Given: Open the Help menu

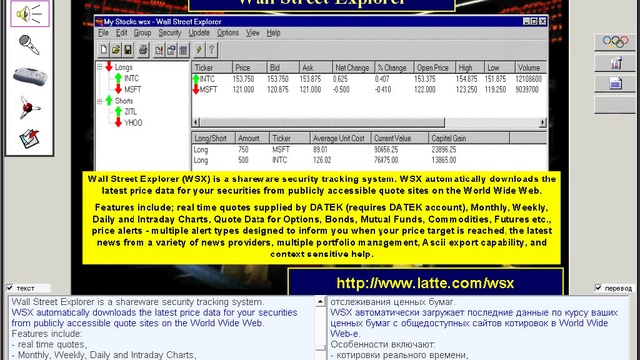Looking at the screenshot, I should coord(273,33).
